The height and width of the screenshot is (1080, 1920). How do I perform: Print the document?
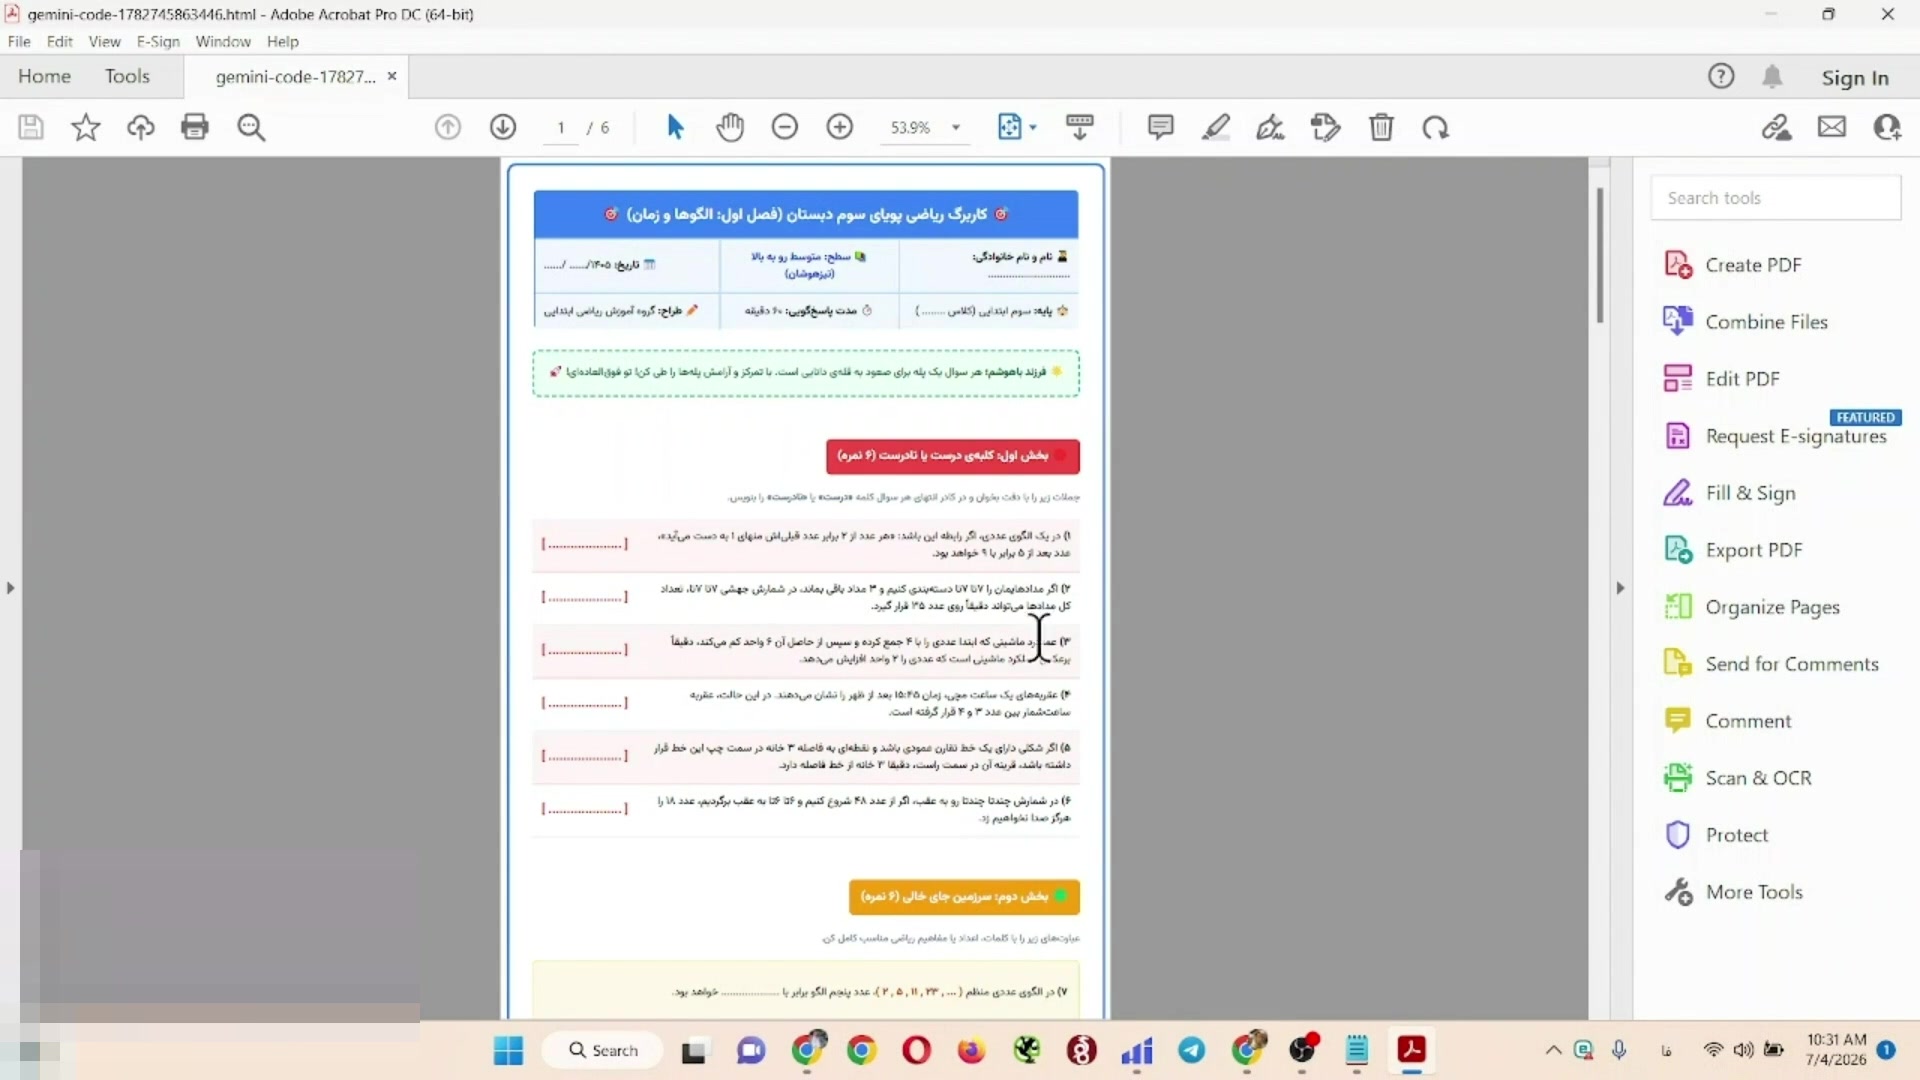(x=195, y=127)
